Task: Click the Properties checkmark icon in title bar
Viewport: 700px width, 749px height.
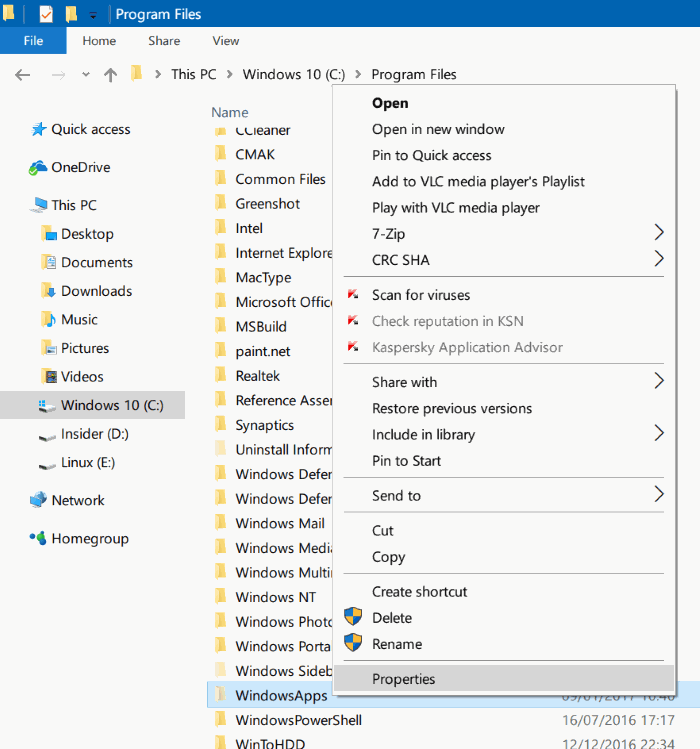Action: pyautogui.click(x=46, y=14)
